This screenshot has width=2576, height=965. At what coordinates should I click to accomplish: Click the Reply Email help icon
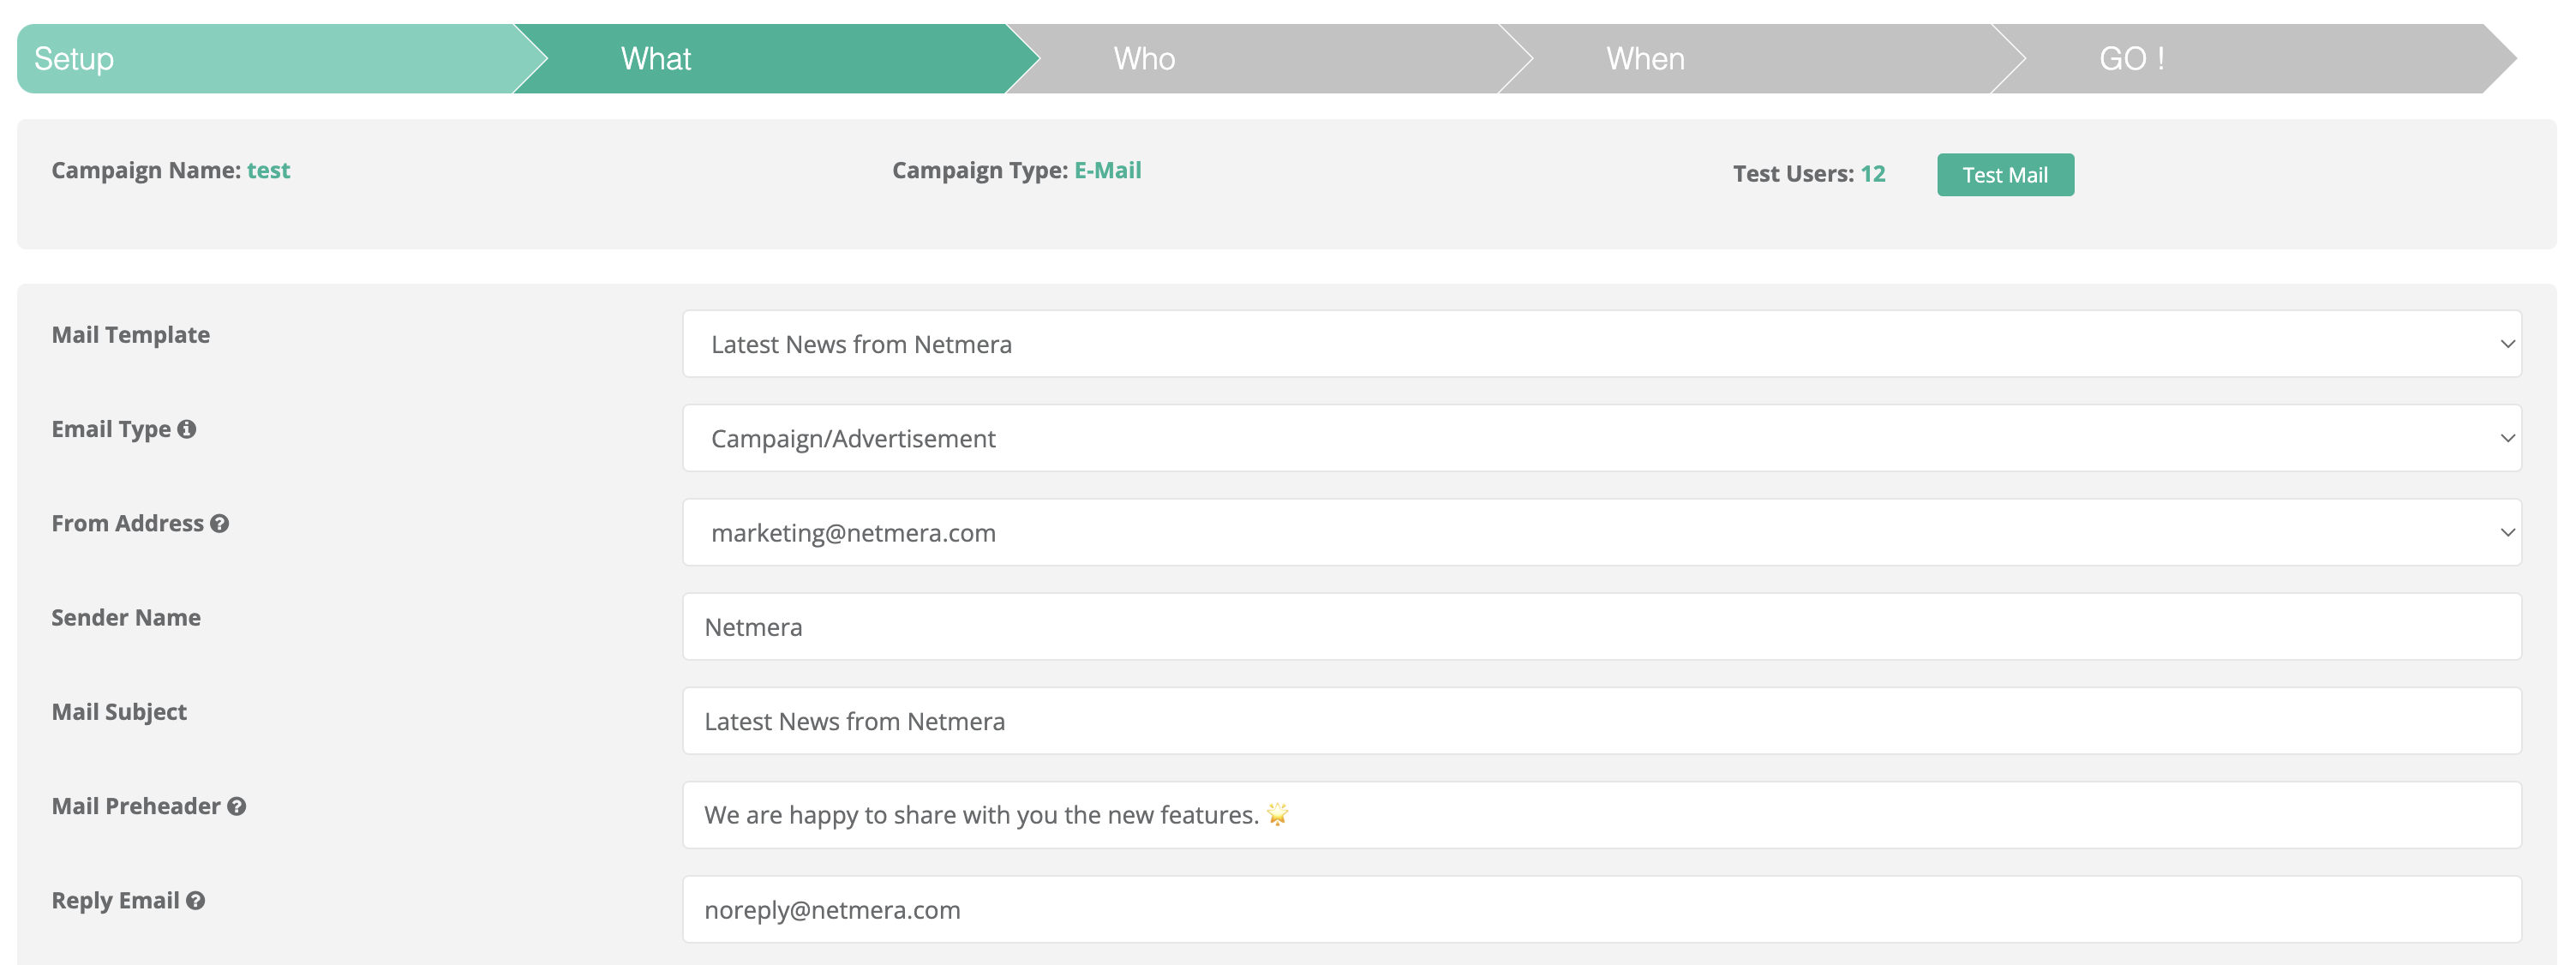pyautogui.click(x=196, y=900)
